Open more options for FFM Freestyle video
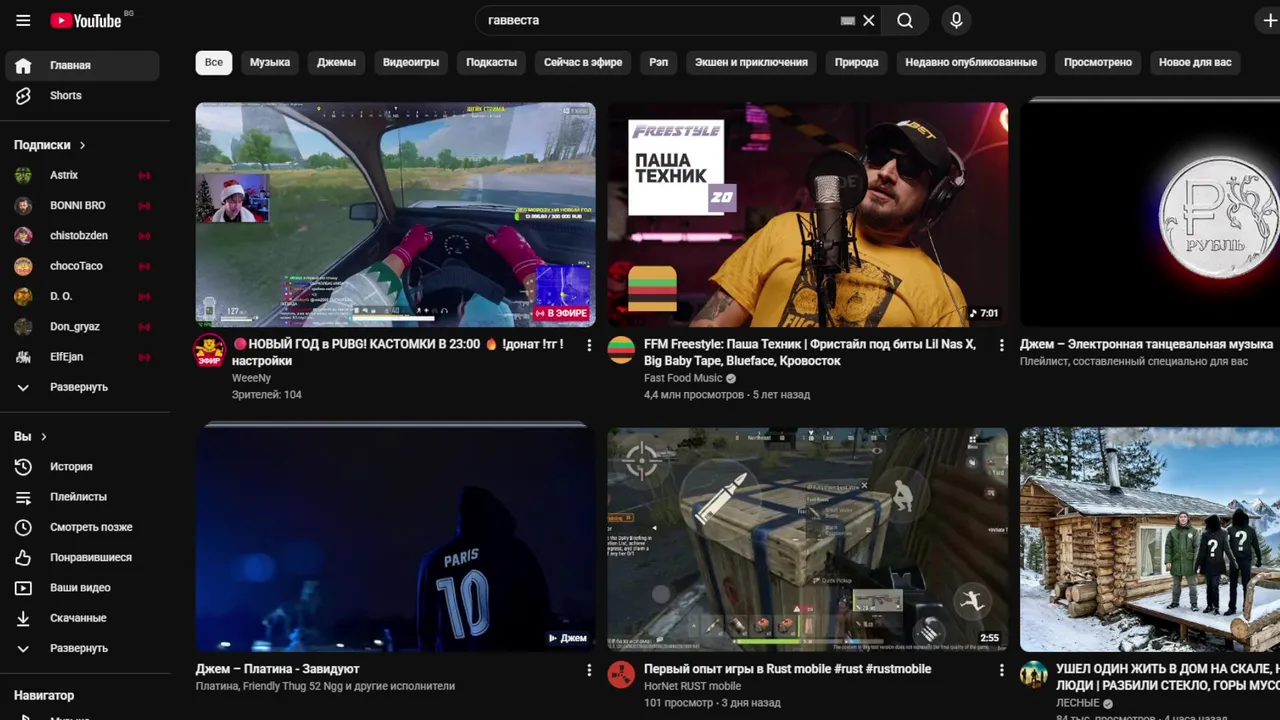 pyautogui.click(x=1001, y=345)
